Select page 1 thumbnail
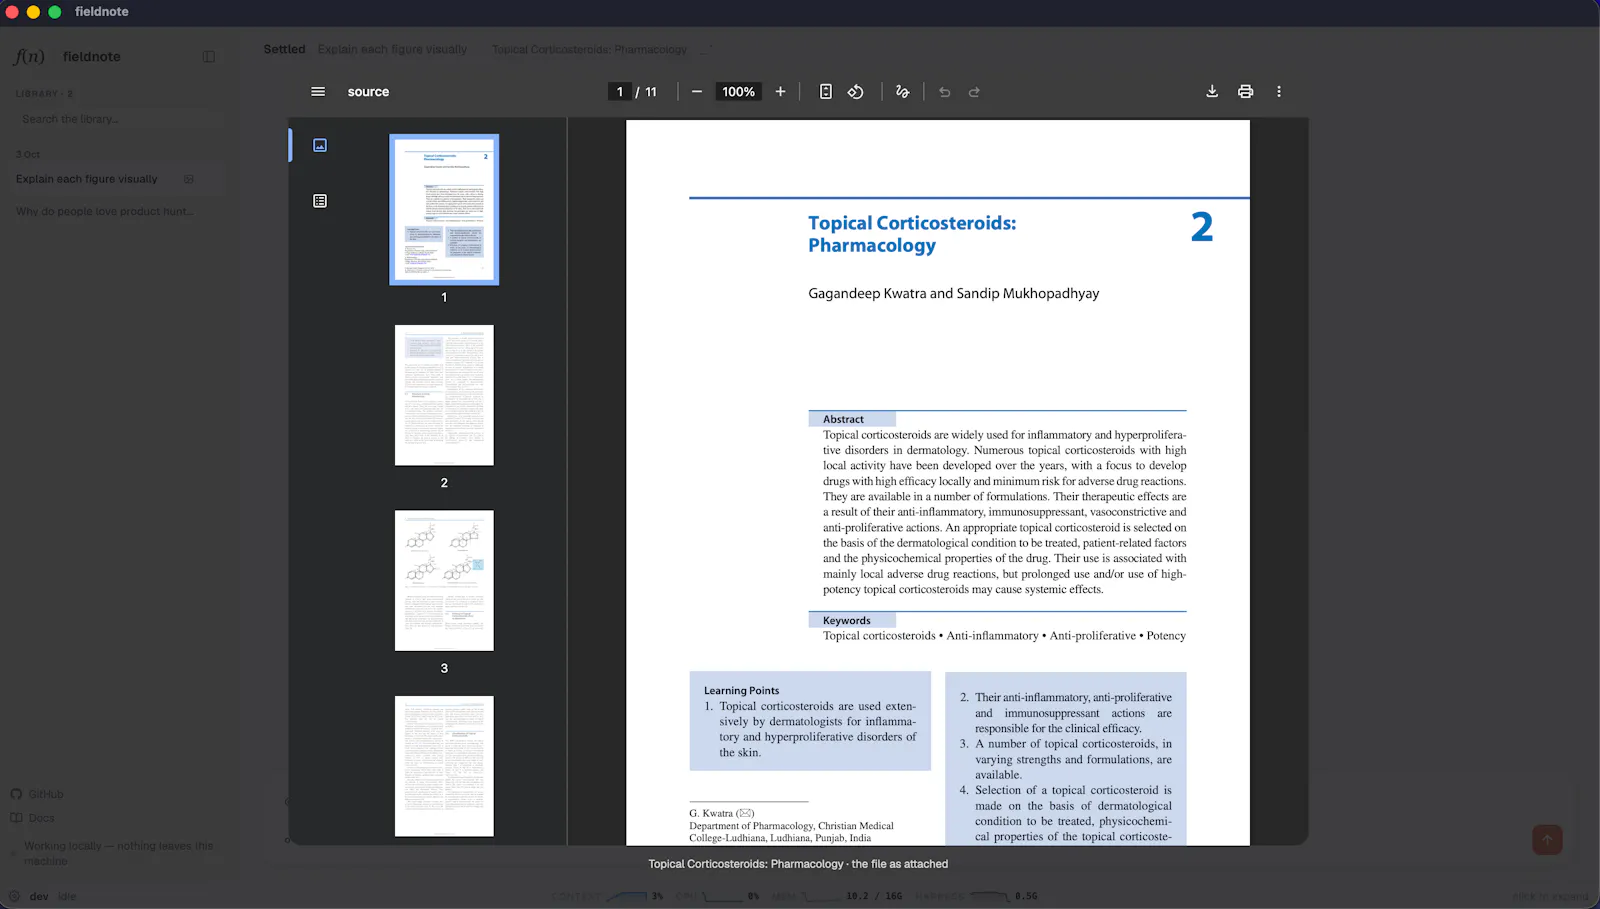The height and width of the screenshot is (909, 1600). 444,210
